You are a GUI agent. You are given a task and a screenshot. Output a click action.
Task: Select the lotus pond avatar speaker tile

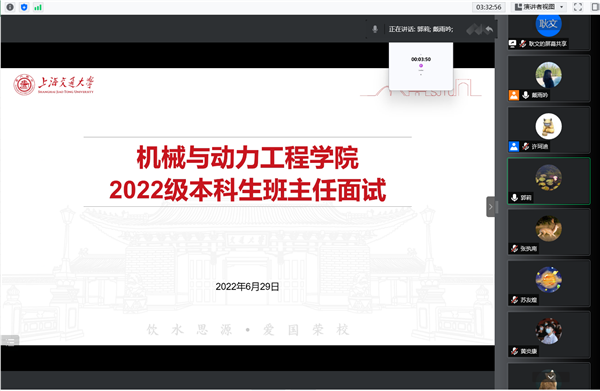548,181
